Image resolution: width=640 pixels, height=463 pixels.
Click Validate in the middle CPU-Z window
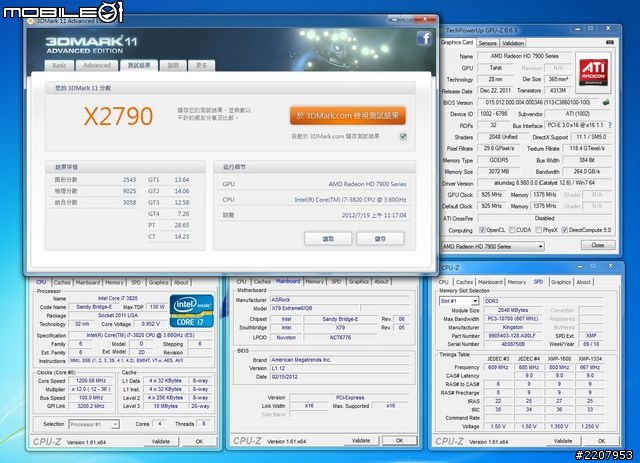coord(361,441)
